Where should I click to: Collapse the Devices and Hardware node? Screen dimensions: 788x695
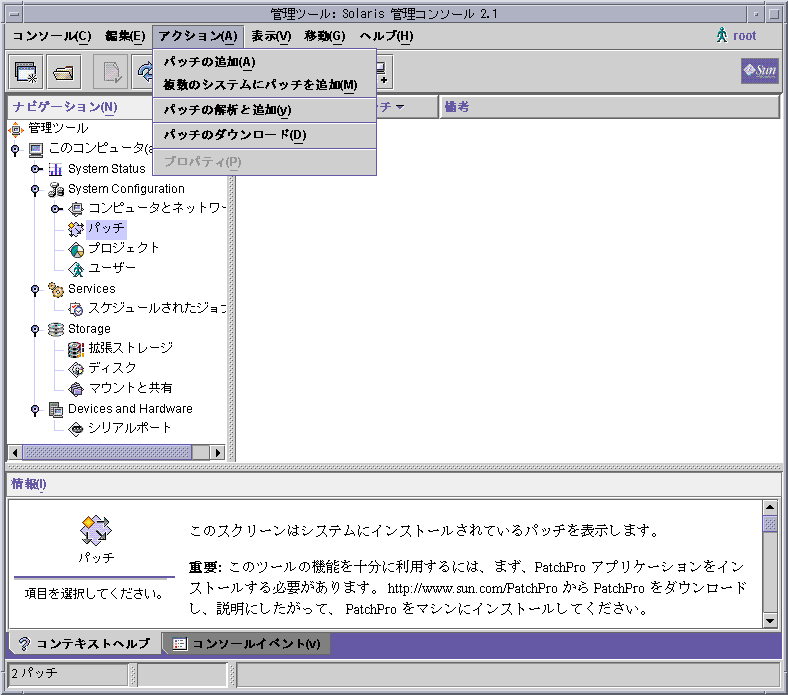(x=35, y=410)
